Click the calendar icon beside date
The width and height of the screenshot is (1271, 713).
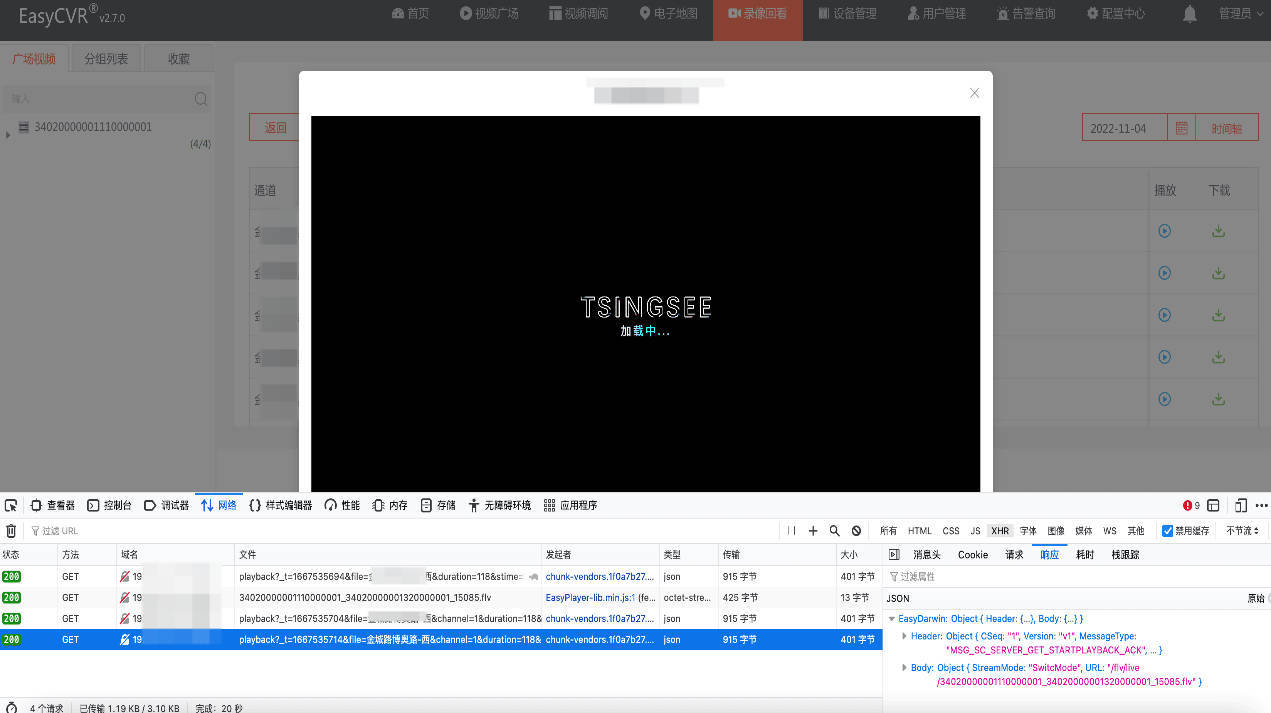(x=1182, y=128)
